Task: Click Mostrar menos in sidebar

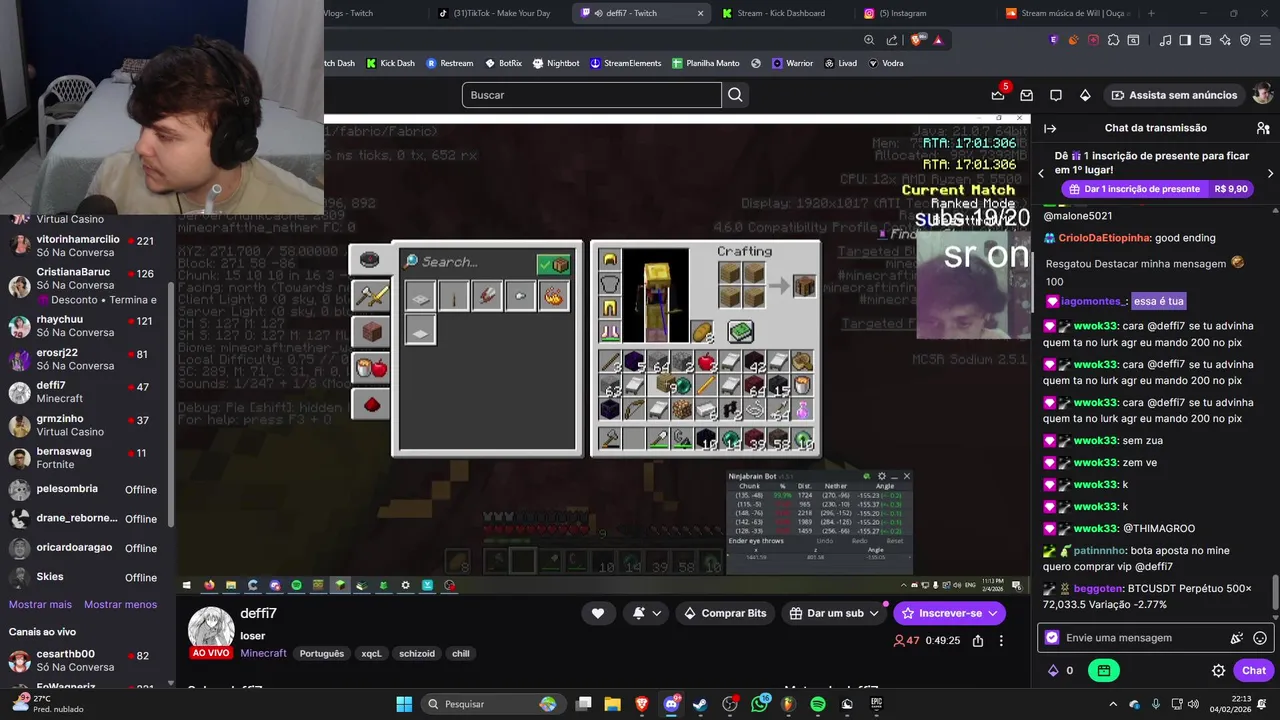Action: (120, 604)
